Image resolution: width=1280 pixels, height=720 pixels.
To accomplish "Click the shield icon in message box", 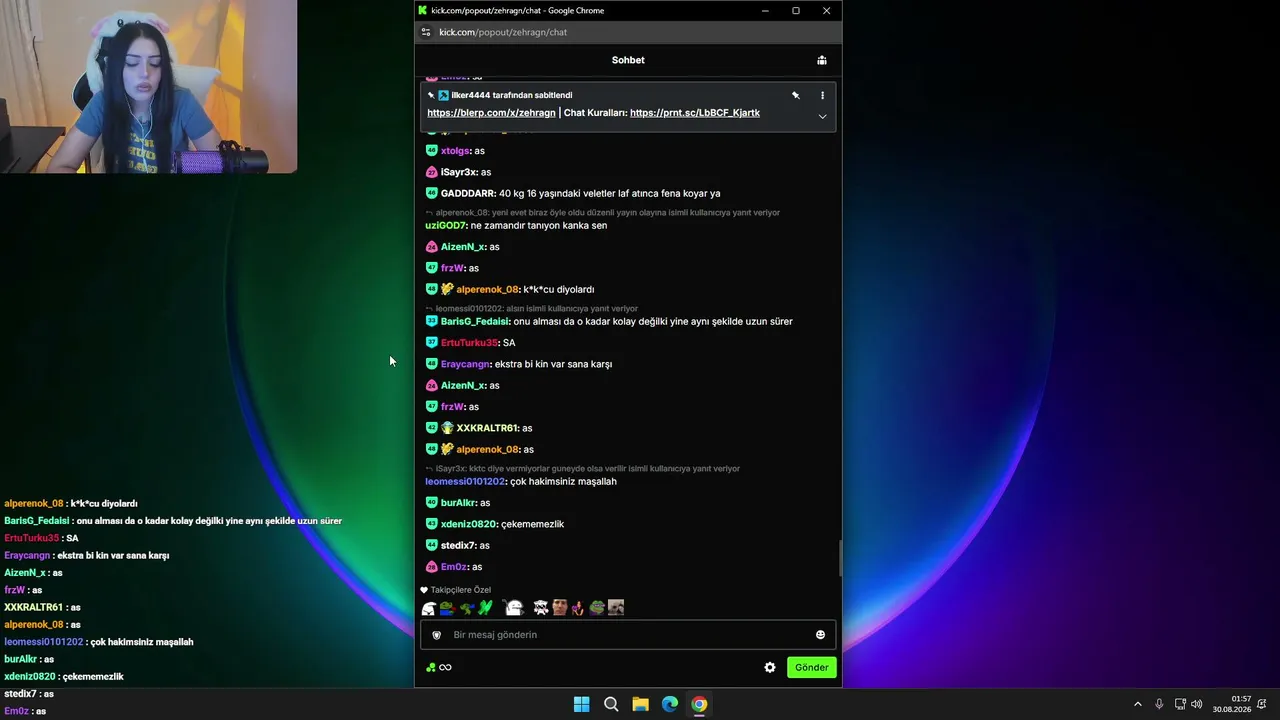I will point(436,635).
